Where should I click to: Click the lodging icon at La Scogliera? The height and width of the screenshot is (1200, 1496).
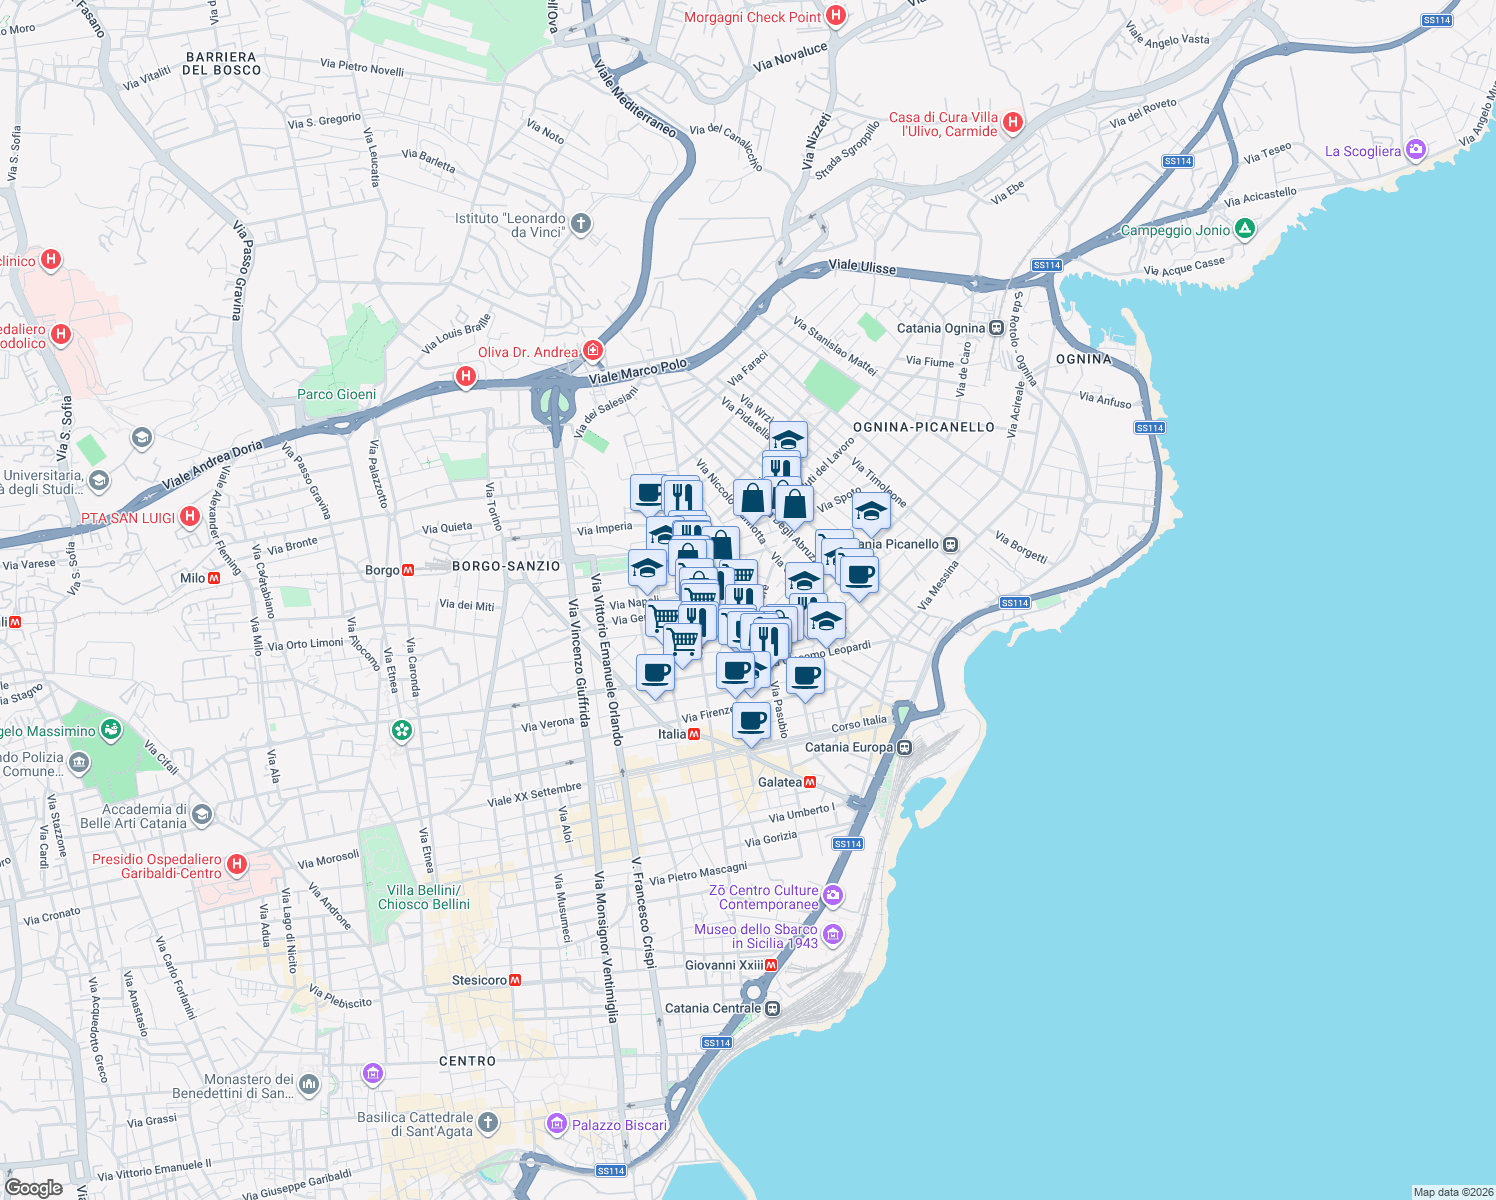pyautogui.click(x=1416, y=150)
